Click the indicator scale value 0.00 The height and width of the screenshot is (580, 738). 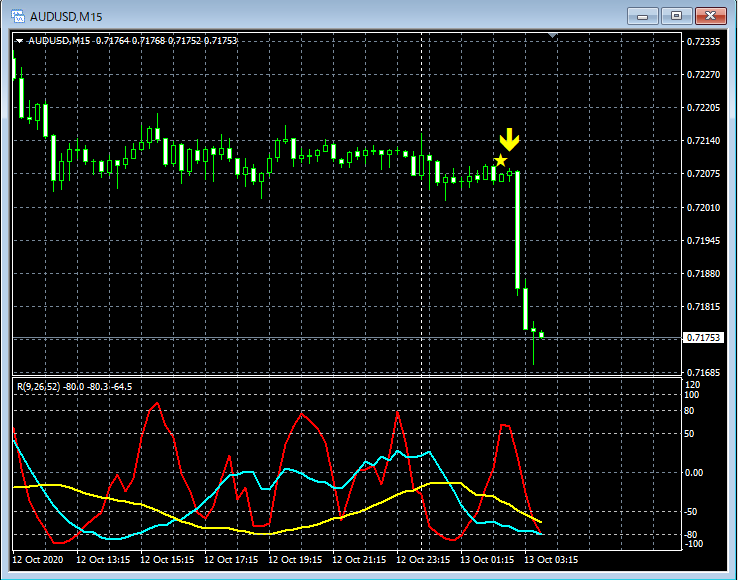tap(694, 473)
